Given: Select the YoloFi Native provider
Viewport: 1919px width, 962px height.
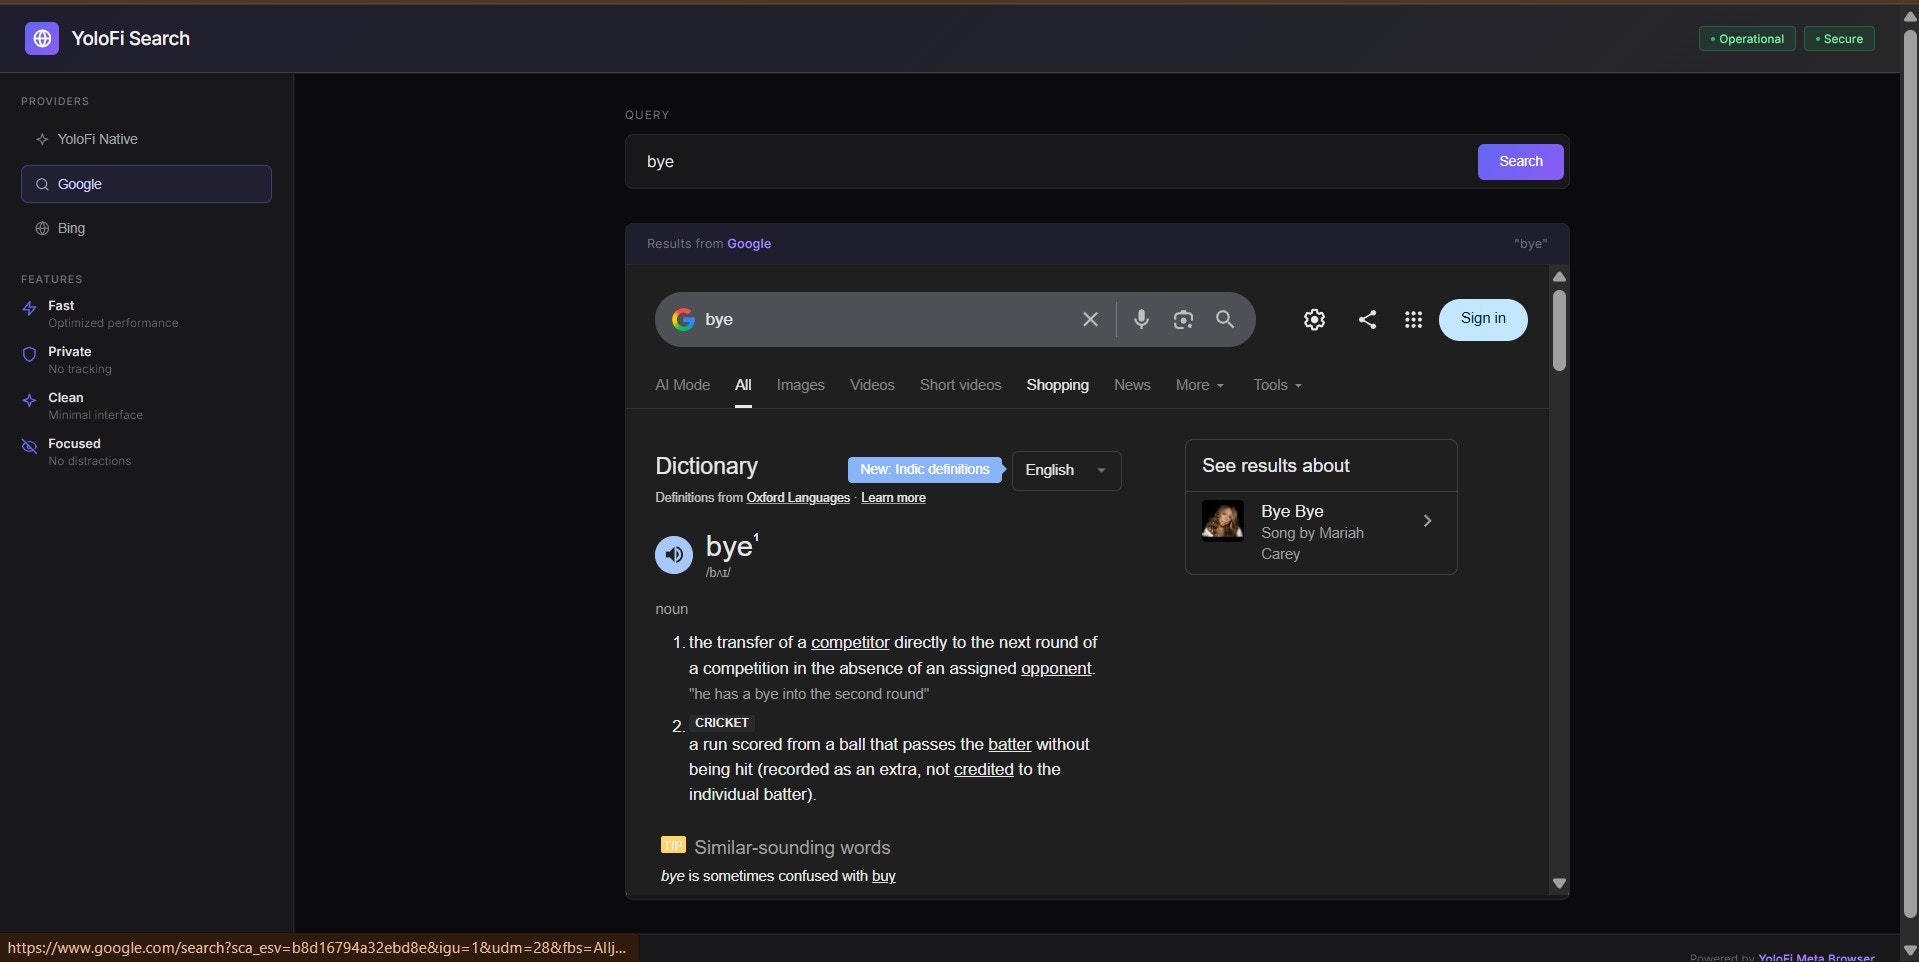Looking at the screenshot, I should pos(146,139).
